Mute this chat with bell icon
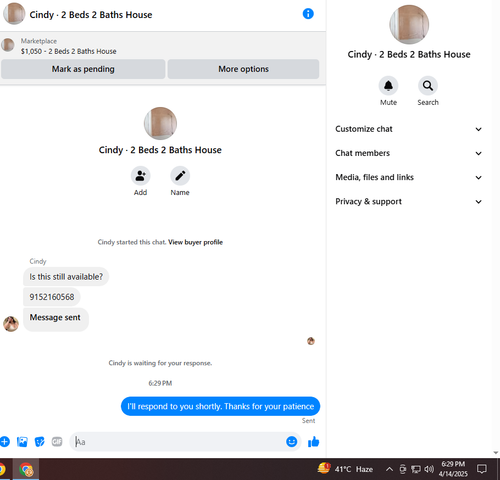 (388, 86)
